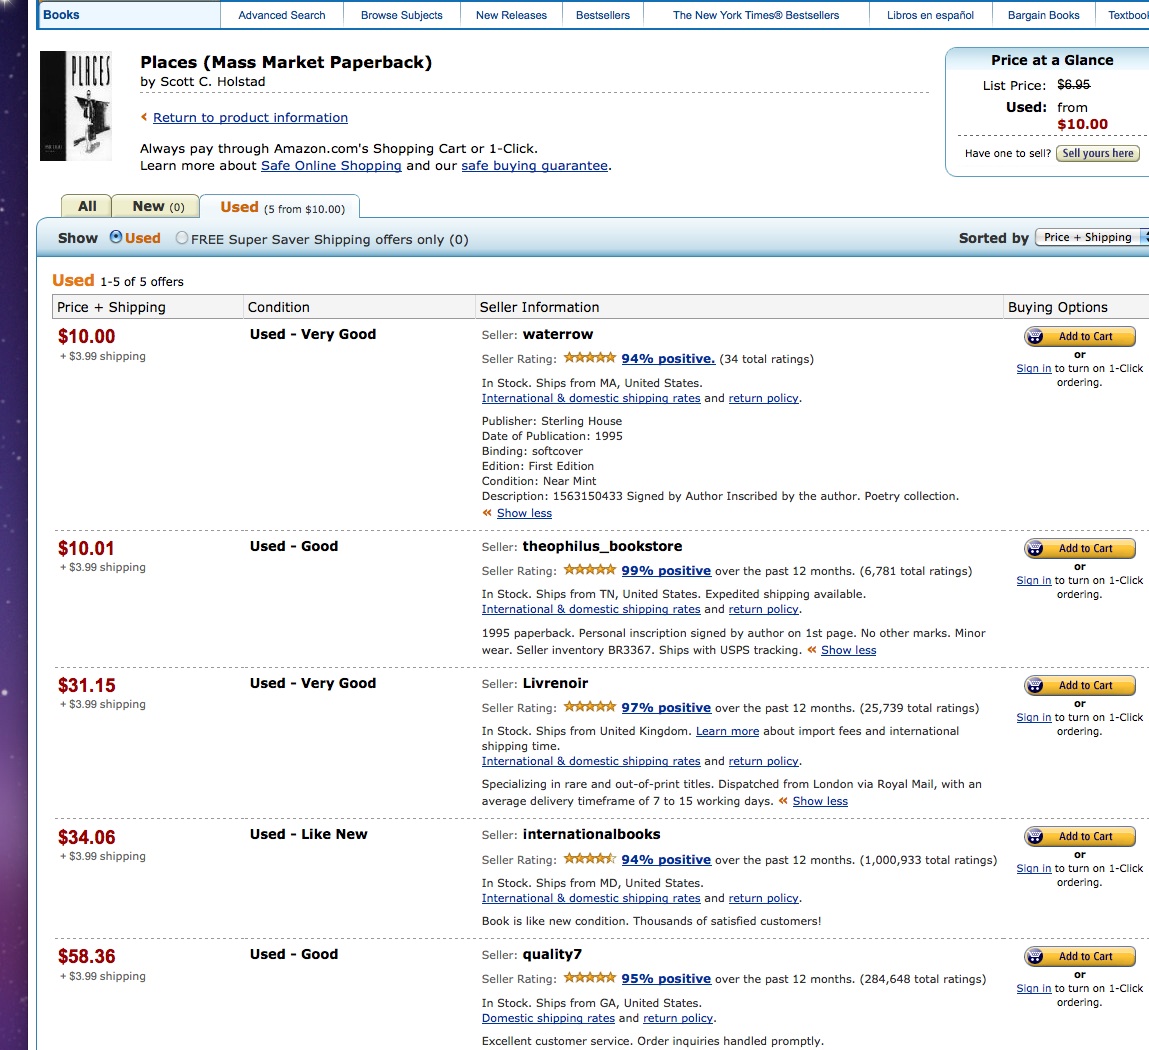The image size is (1149, 1050).
Task: Add waterrow's $10.00 offer to cart
Action: tap(1080, 337)
